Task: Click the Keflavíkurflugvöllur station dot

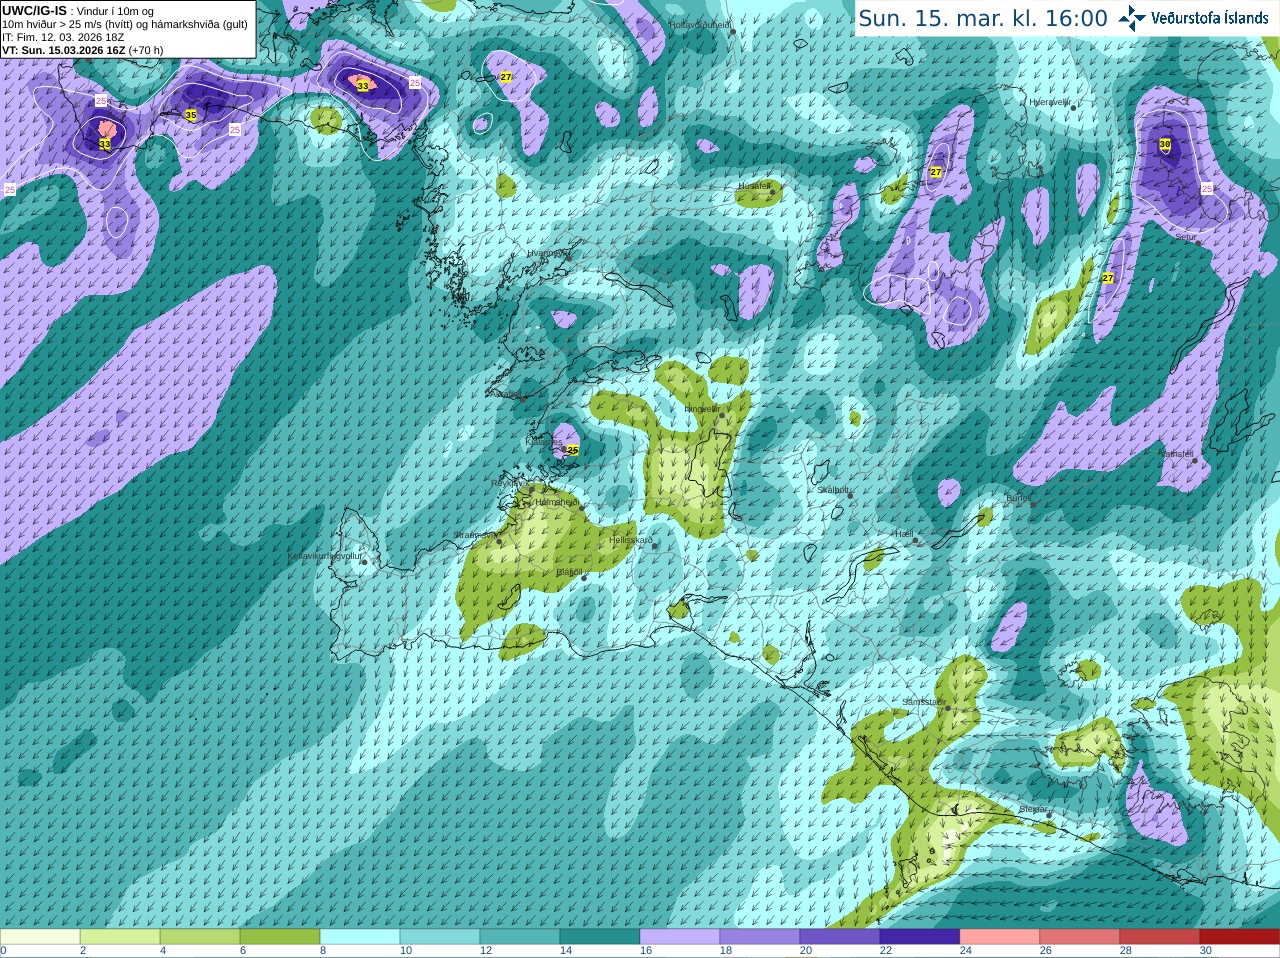Action: pyautogui.click(x=365, y=562)
